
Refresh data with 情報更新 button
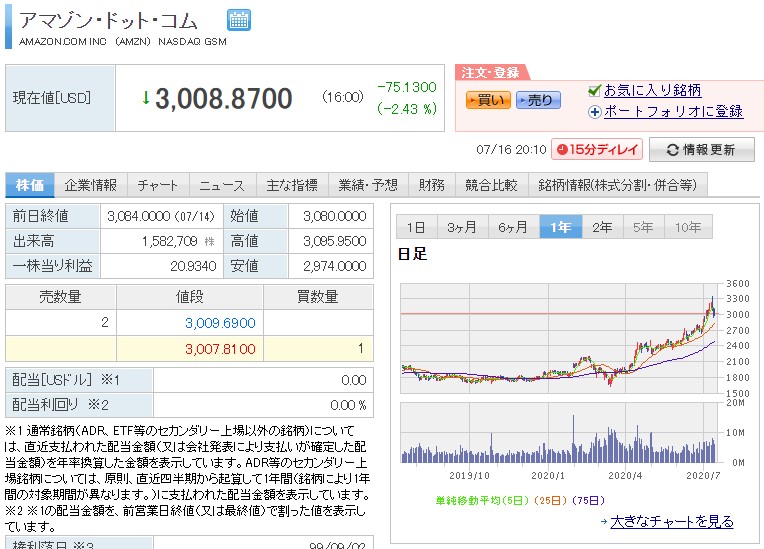(x=702, y=150)
